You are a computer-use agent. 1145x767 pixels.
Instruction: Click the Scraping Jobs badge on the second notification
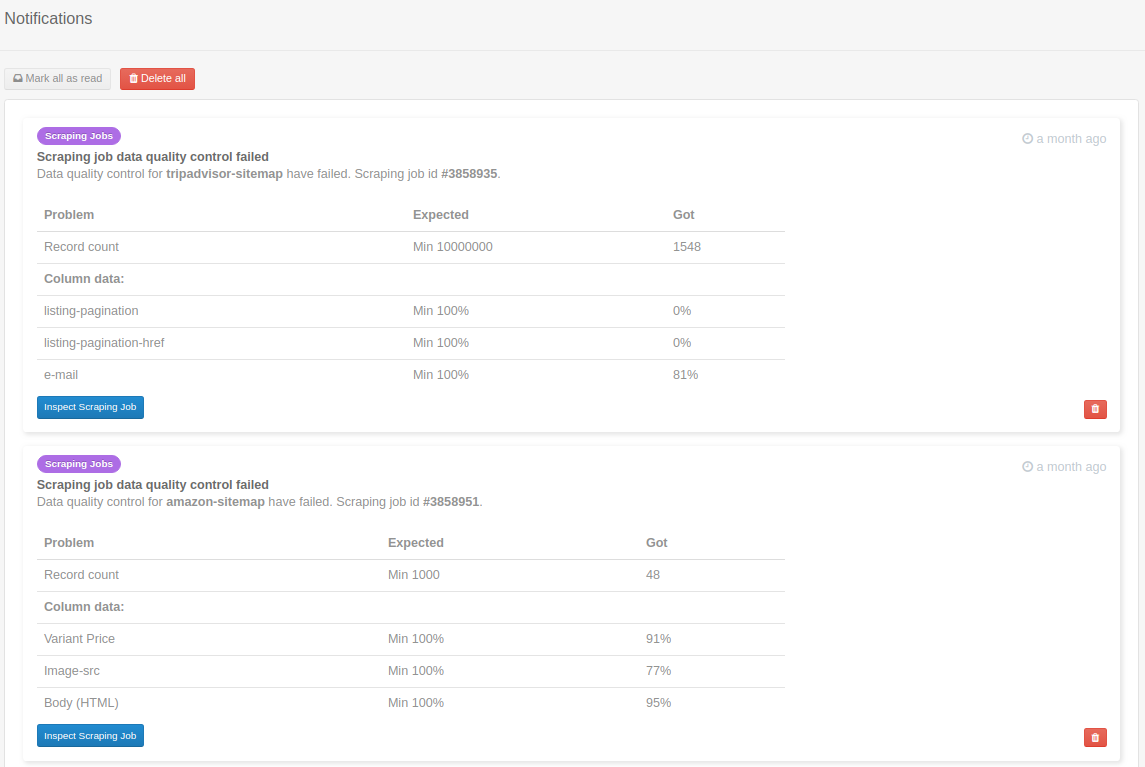78,463
